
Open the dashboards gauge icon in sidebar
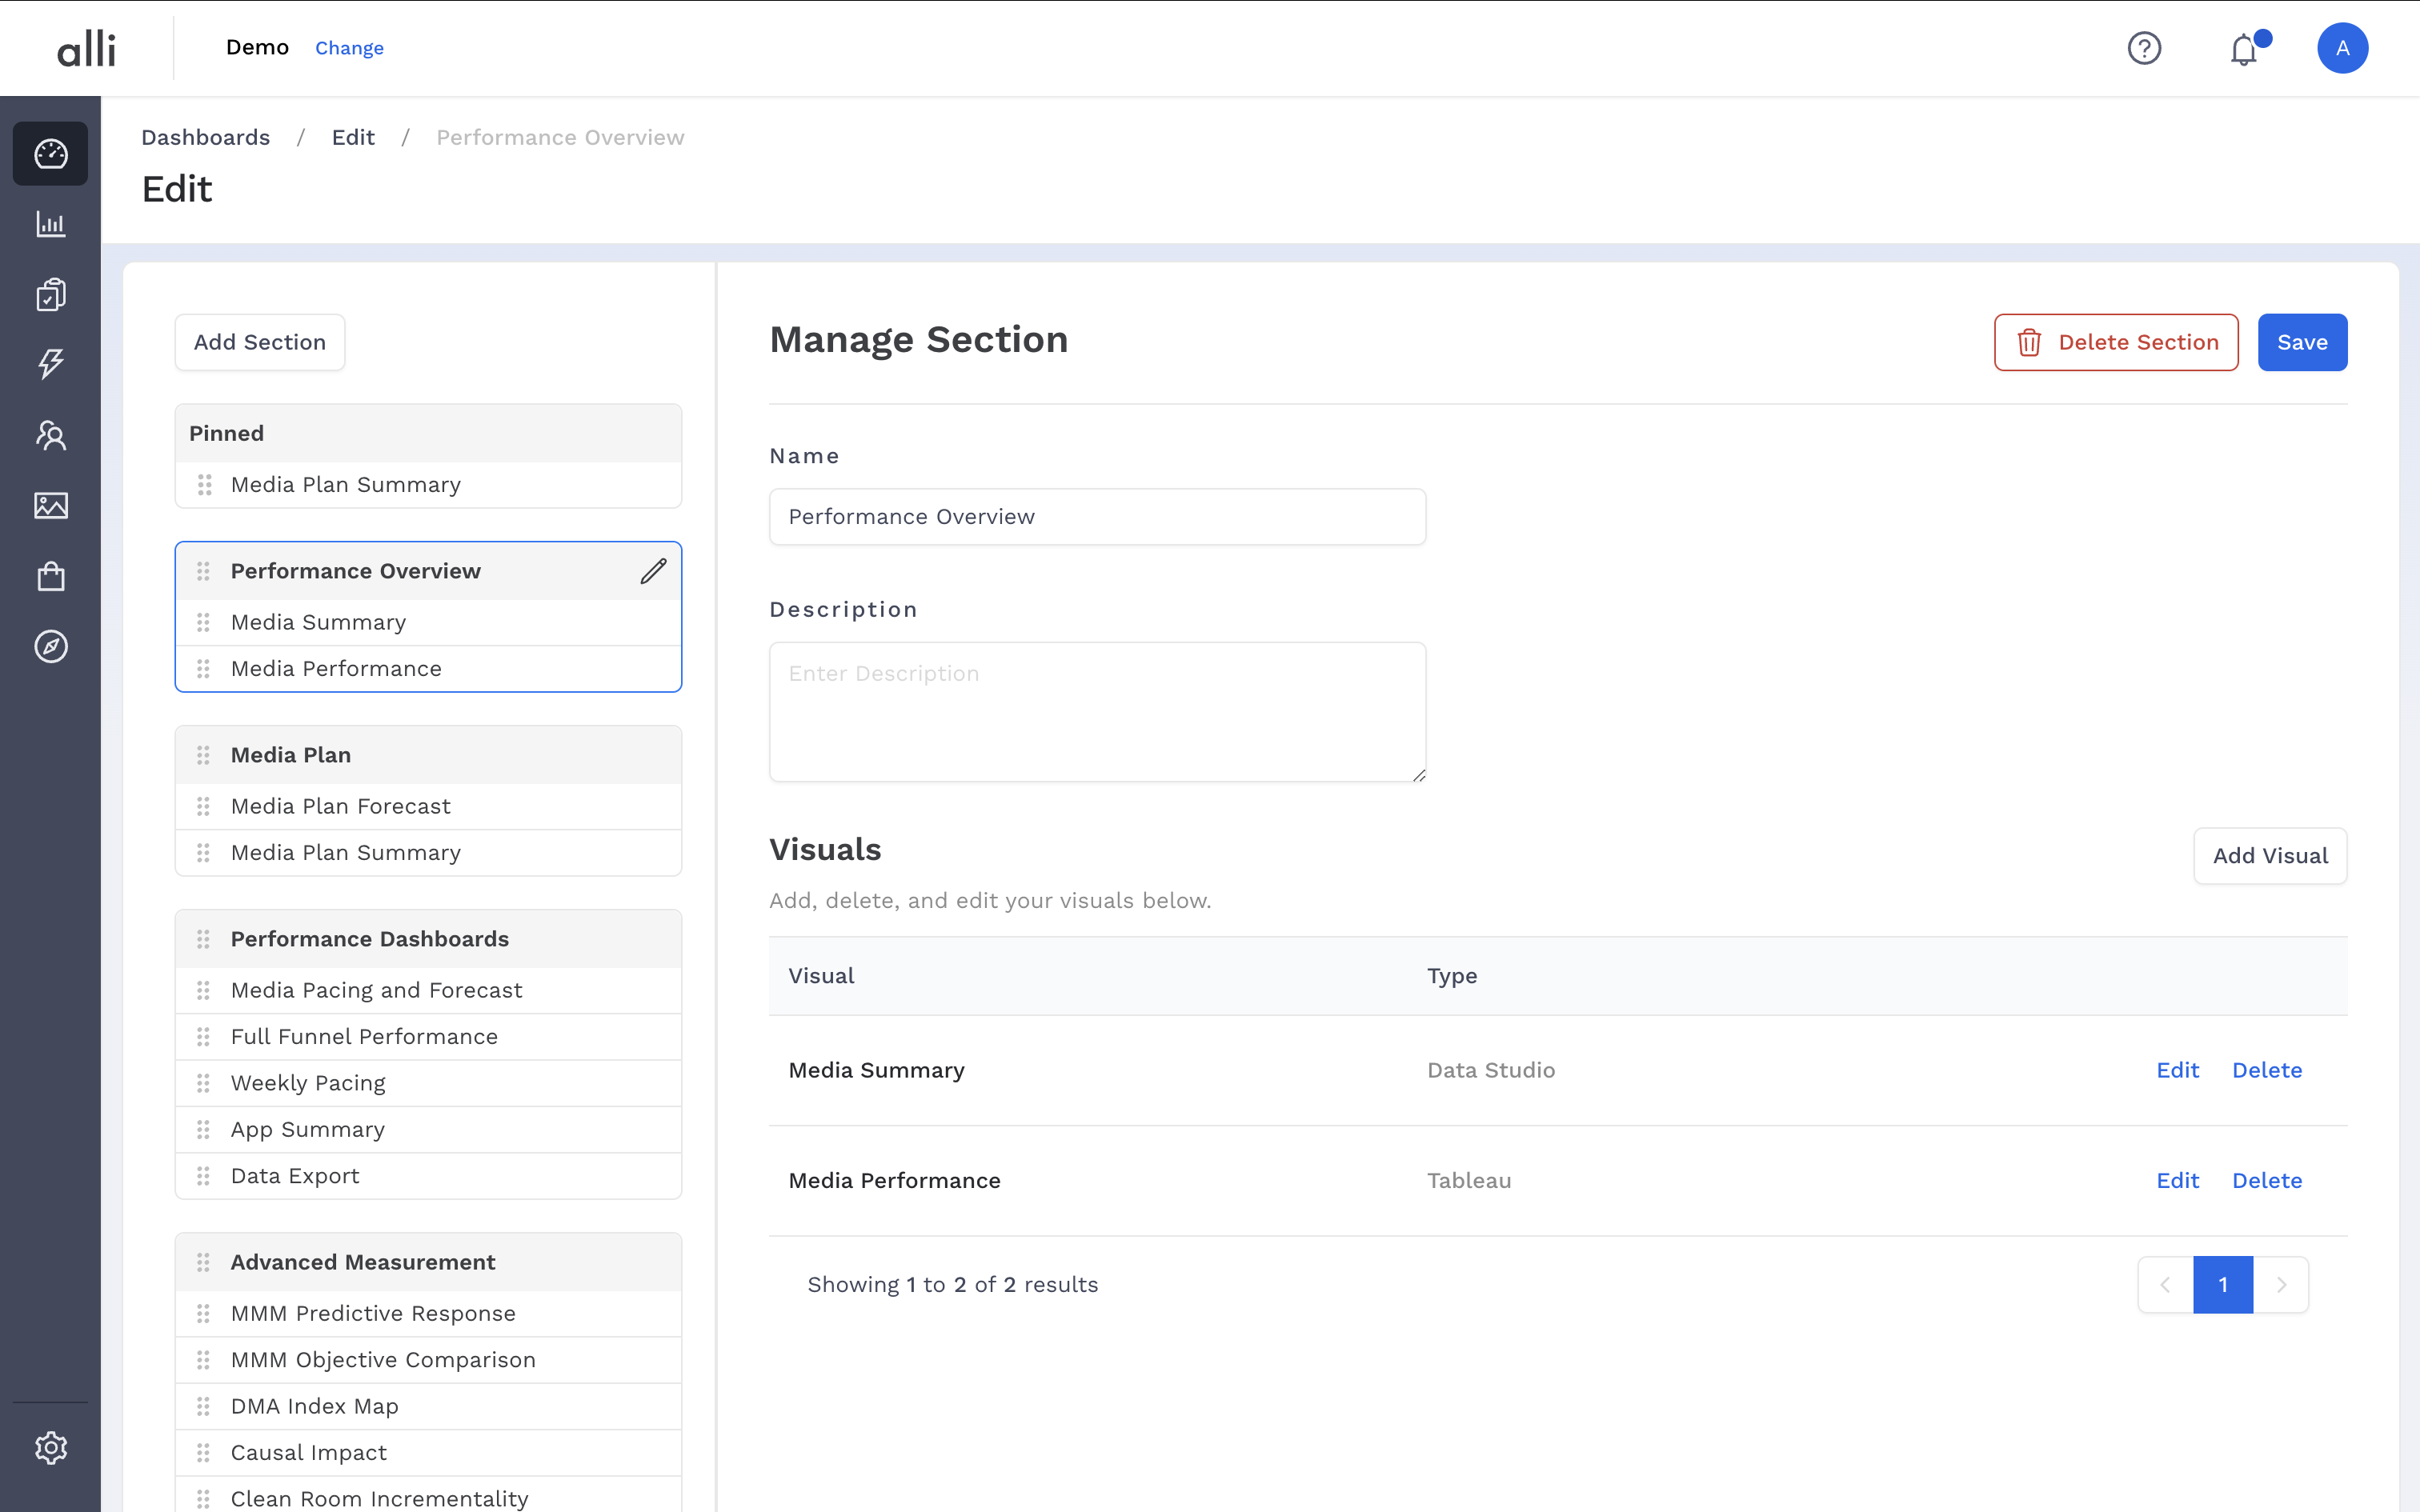coord(50,154)
